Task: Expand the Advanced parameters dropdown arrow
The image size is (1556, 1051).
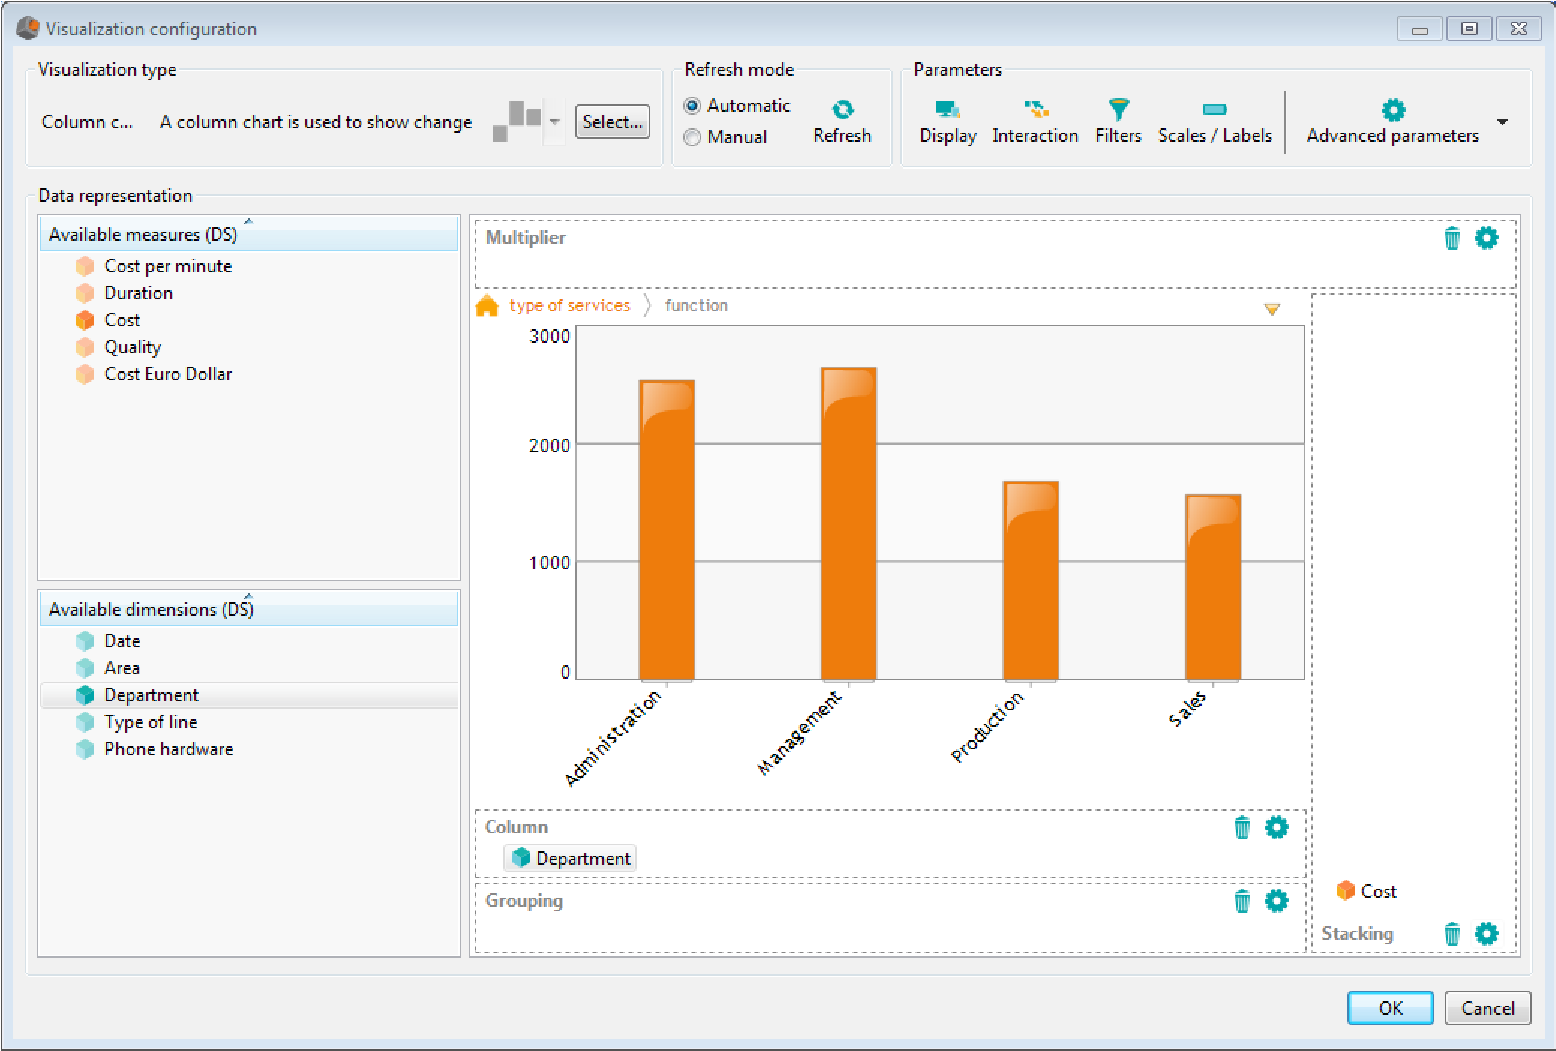Action: 1502,122
